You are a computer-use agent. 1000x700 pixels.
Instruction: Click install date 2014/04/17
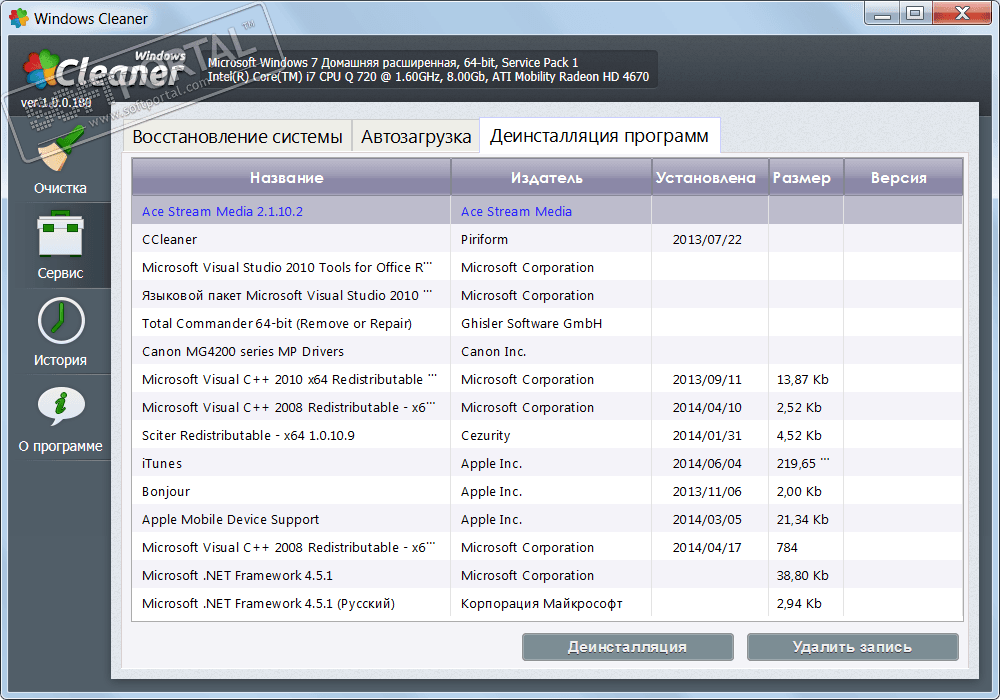click(x=707, y=548)
